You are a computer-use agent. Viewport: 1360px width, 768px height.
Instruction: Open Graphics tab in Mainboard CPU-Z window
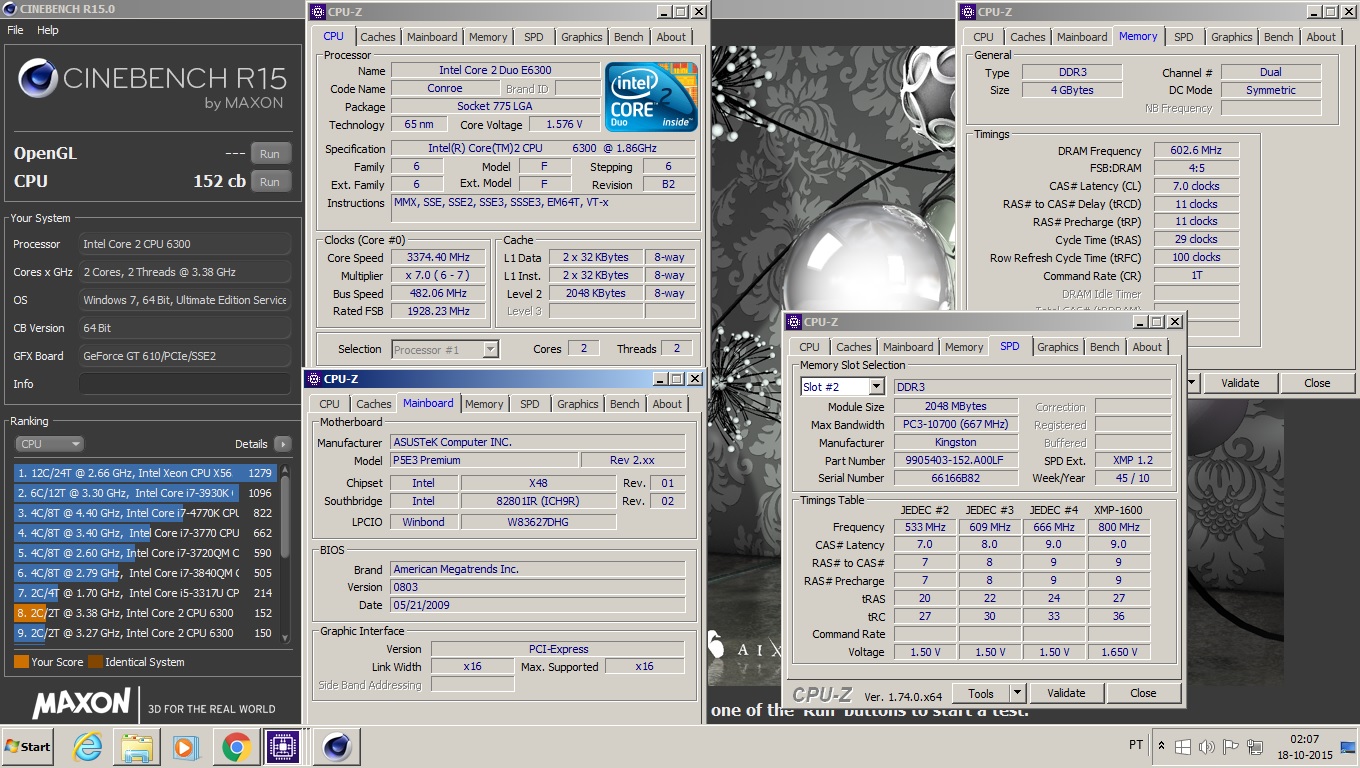click(x=577, y=404)
